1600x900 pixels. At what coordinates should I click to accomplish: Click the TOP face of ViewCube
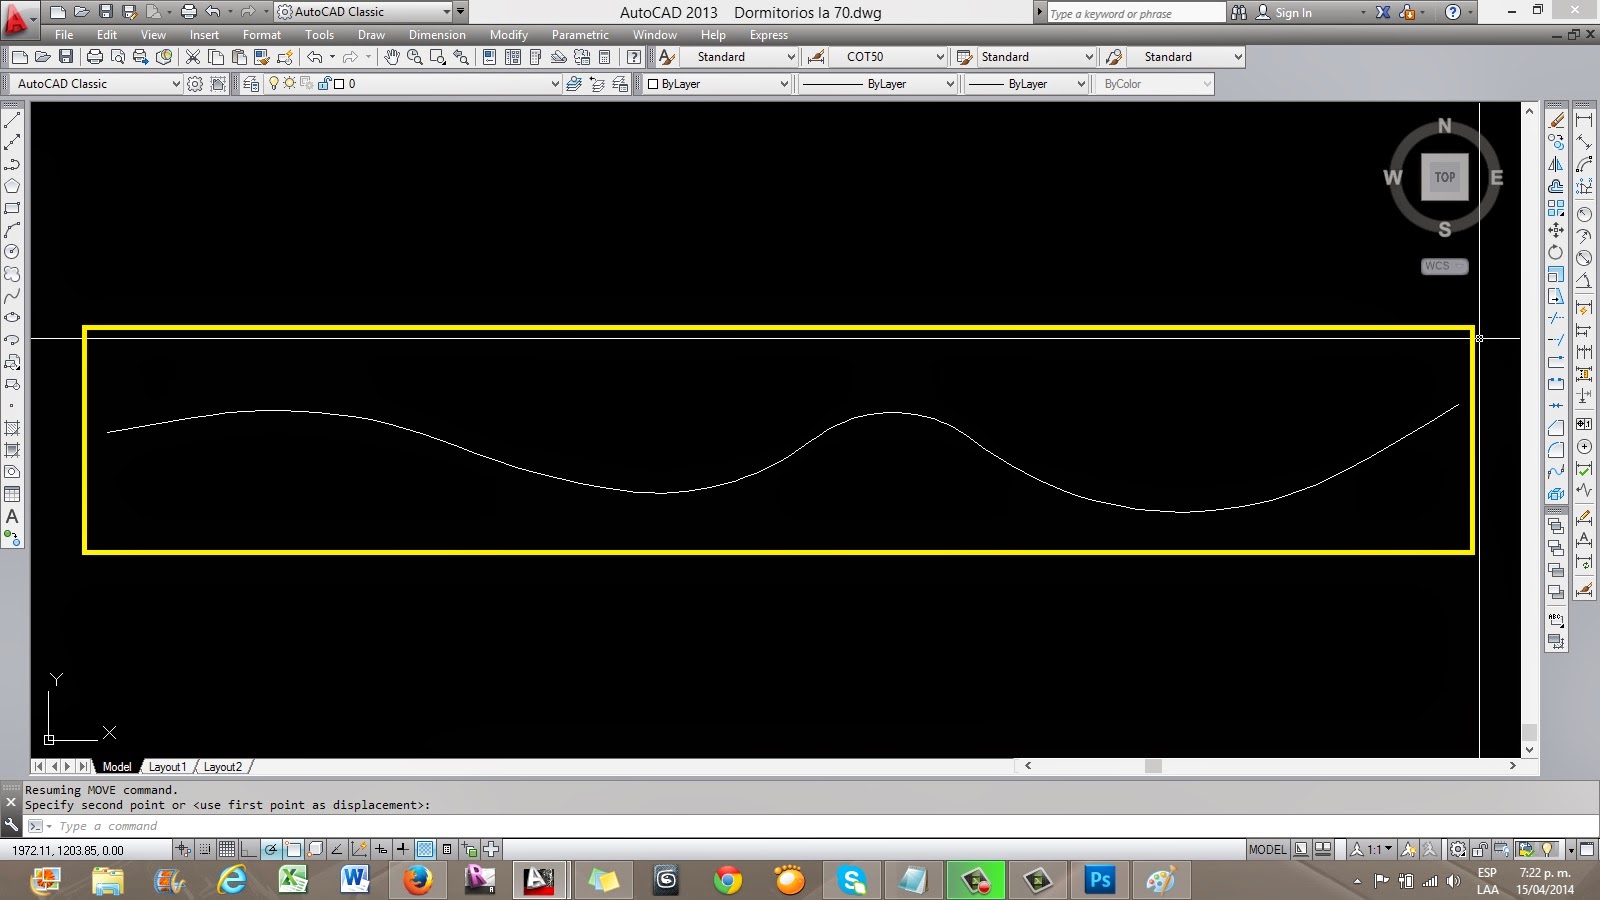(1445, 177)
